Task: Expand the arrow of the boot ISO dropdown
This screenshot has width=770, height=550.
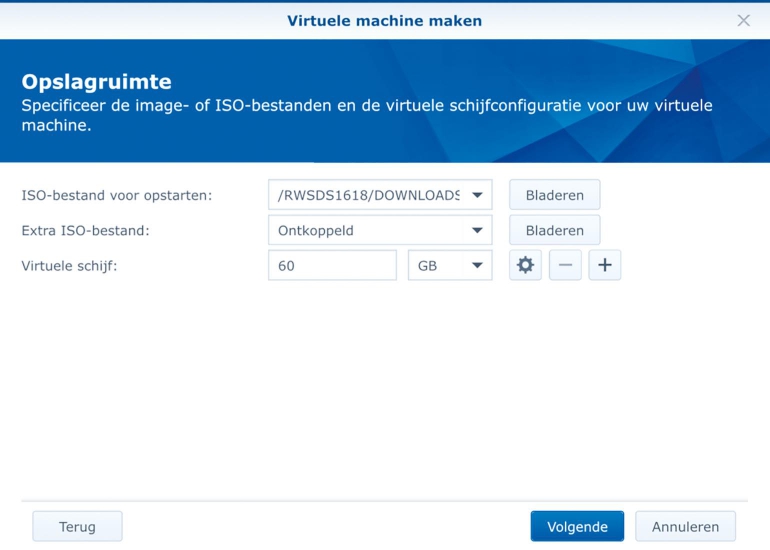Action: click(477, 196)
